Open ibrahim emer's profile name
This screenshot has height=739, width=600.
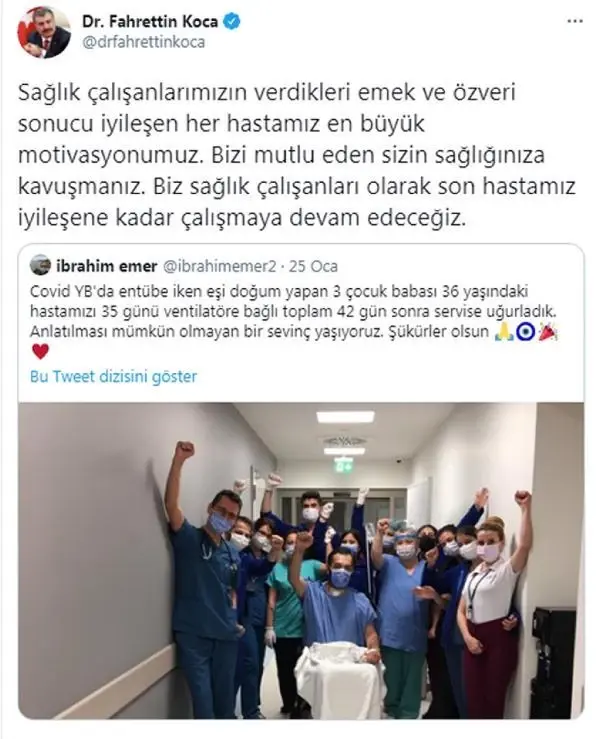click(107, 266)
